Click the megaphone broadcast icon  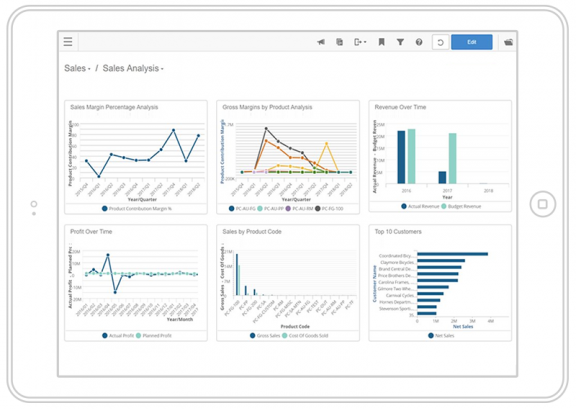(x=321, y=42)
